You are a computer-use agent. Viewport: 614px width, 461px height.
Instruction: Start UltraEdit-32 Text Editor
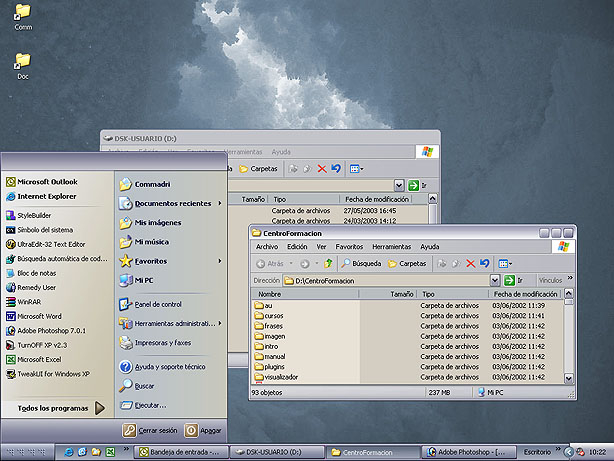coord(50,243)
